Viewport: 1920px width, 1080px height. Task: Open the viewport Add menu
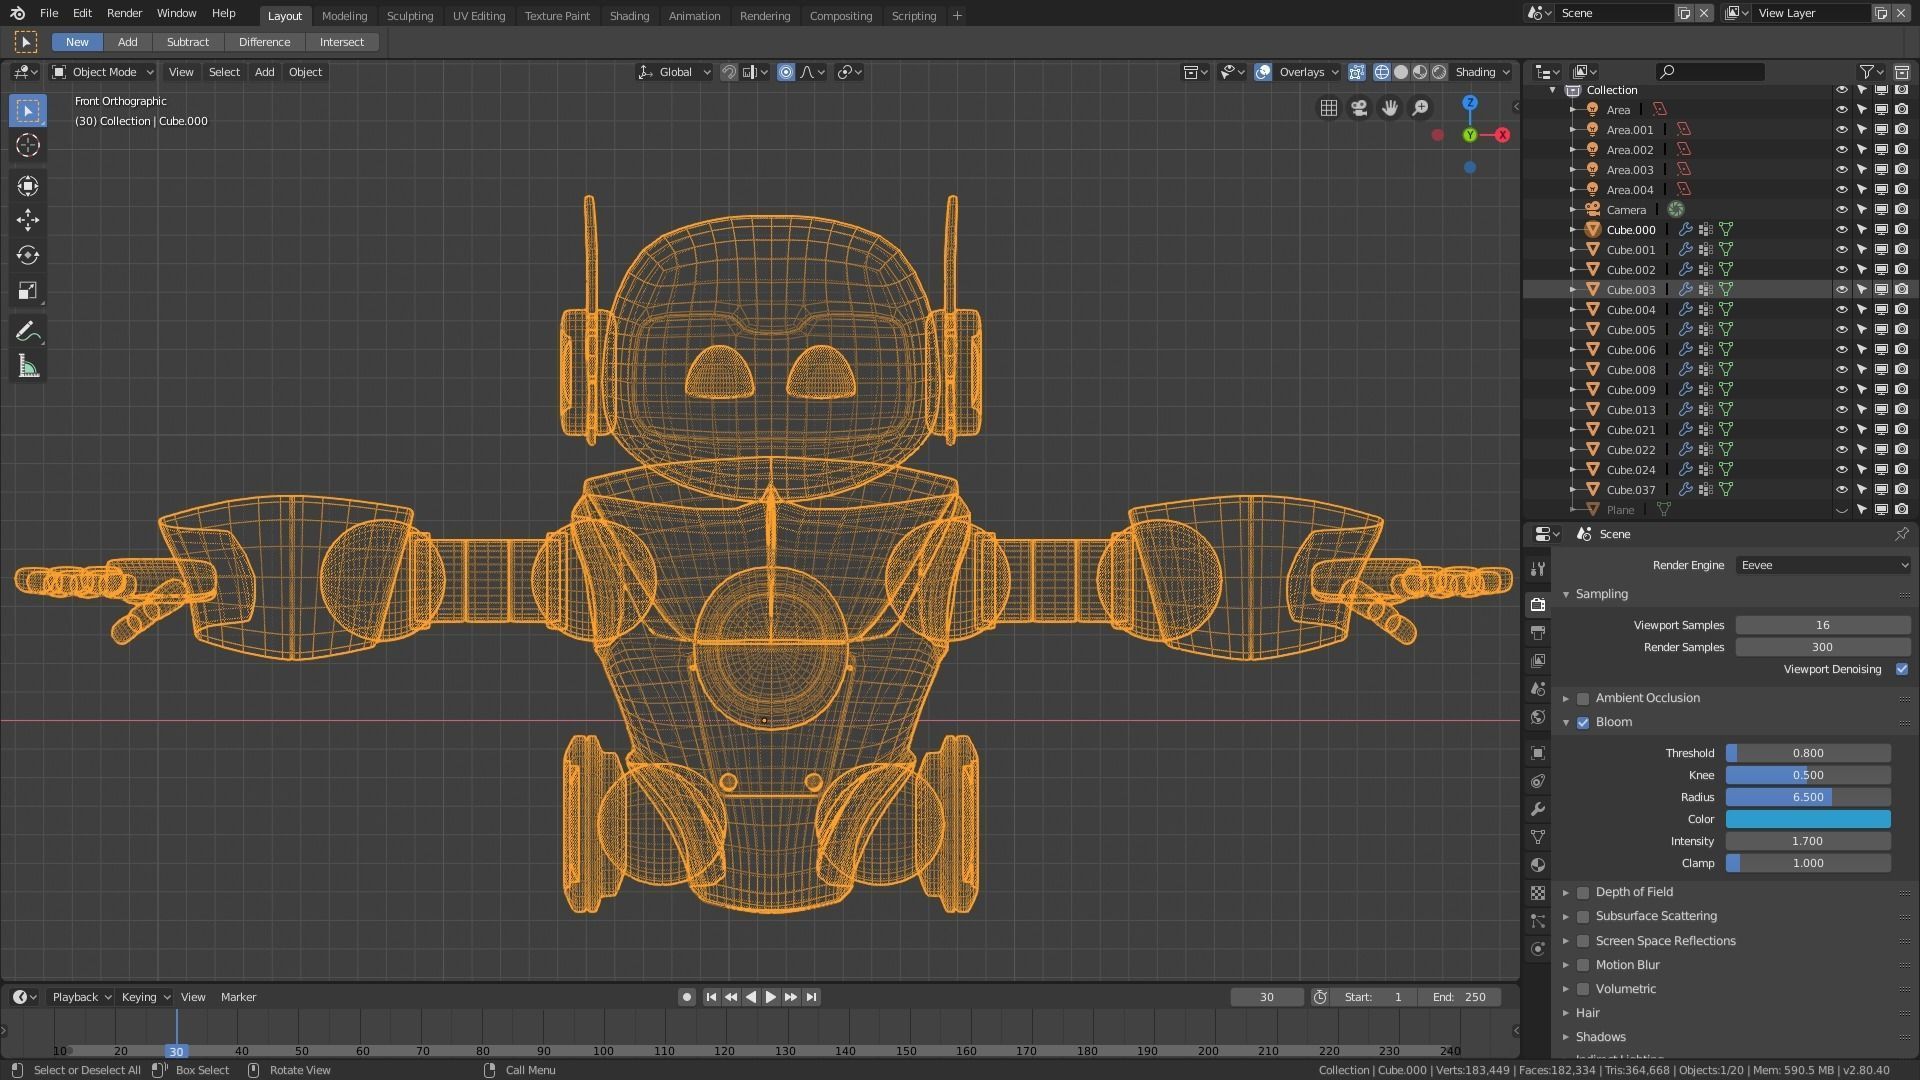click(x=264, y=72)
